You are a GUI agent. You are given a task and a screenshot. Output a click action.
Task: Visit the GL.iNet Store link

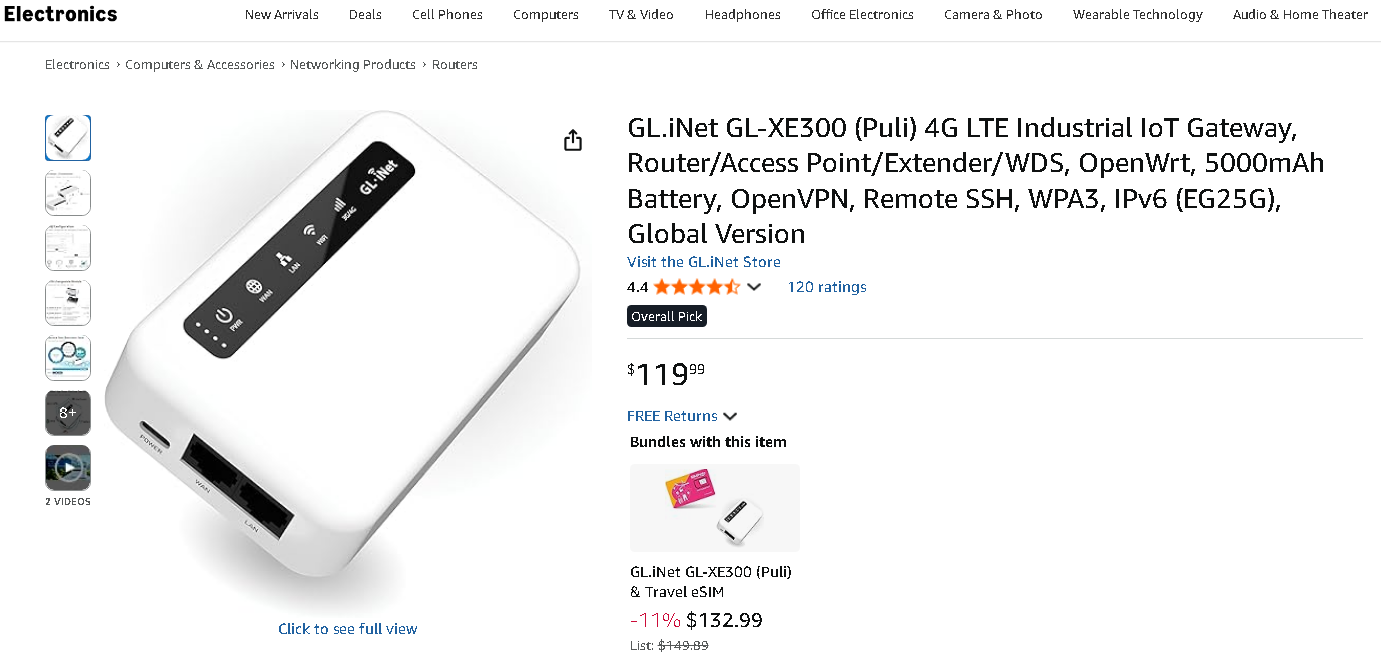(703, 262)
